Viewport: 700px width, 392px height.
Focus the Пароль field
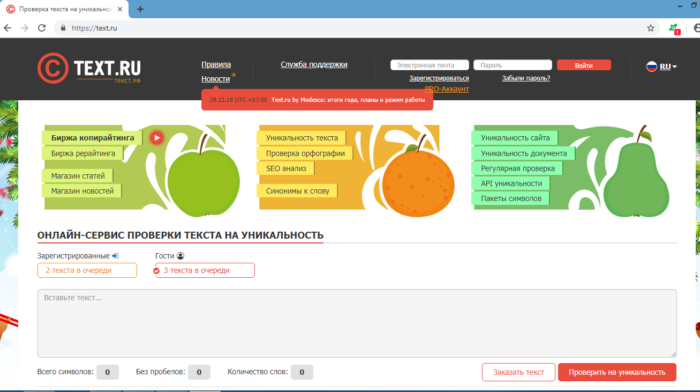tap(512, 65)
